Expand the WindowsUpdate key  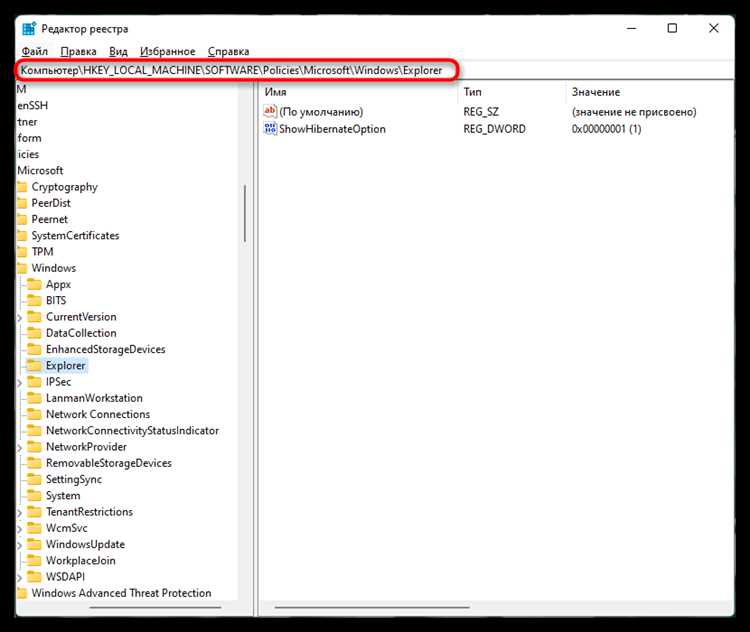(20, 546)
